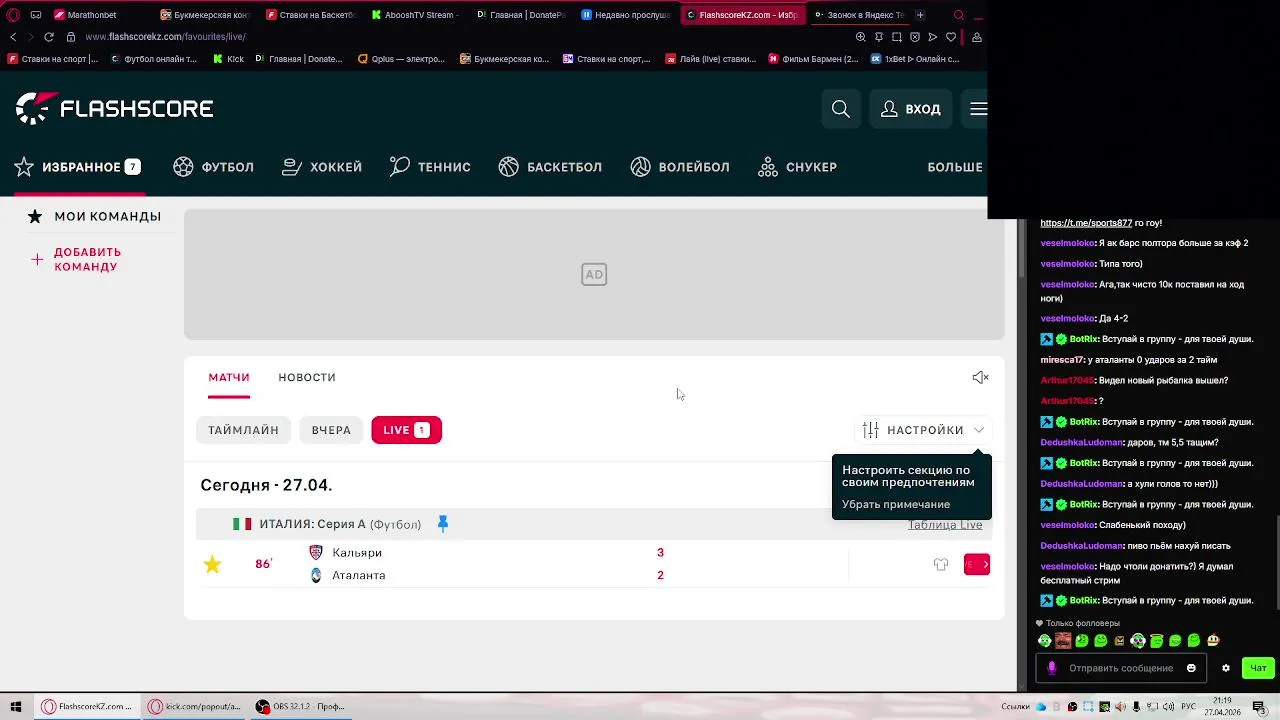Screen dimensions: 1280x720
Task: Open the emoji picker smiley in chat input
Action: coord(1191,668)
